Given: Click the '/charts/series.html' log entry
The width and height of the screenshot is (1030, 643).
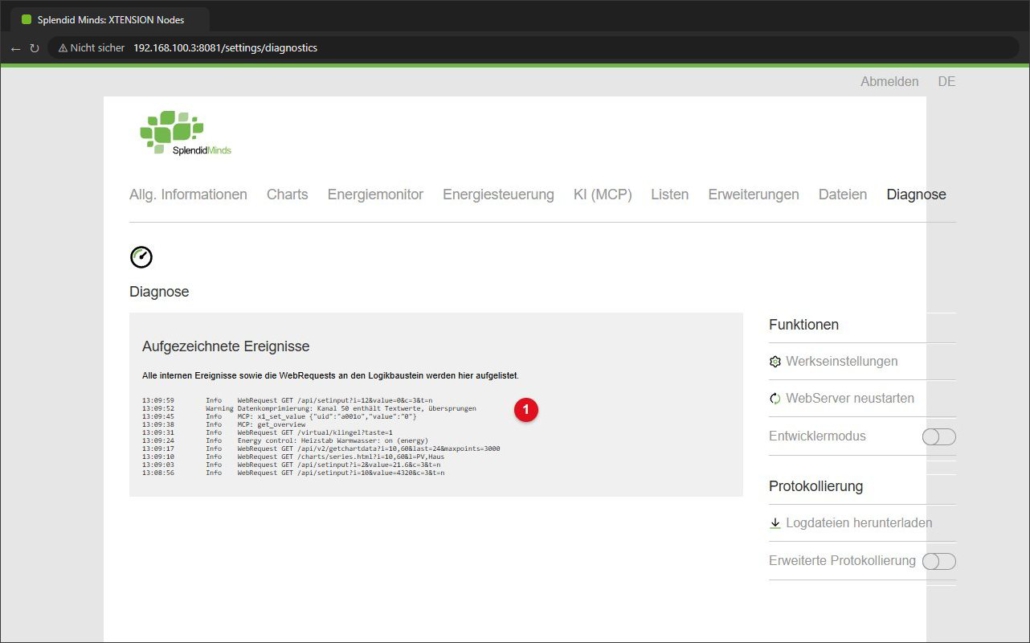Looking at the screenshot, I should point(293,456).
